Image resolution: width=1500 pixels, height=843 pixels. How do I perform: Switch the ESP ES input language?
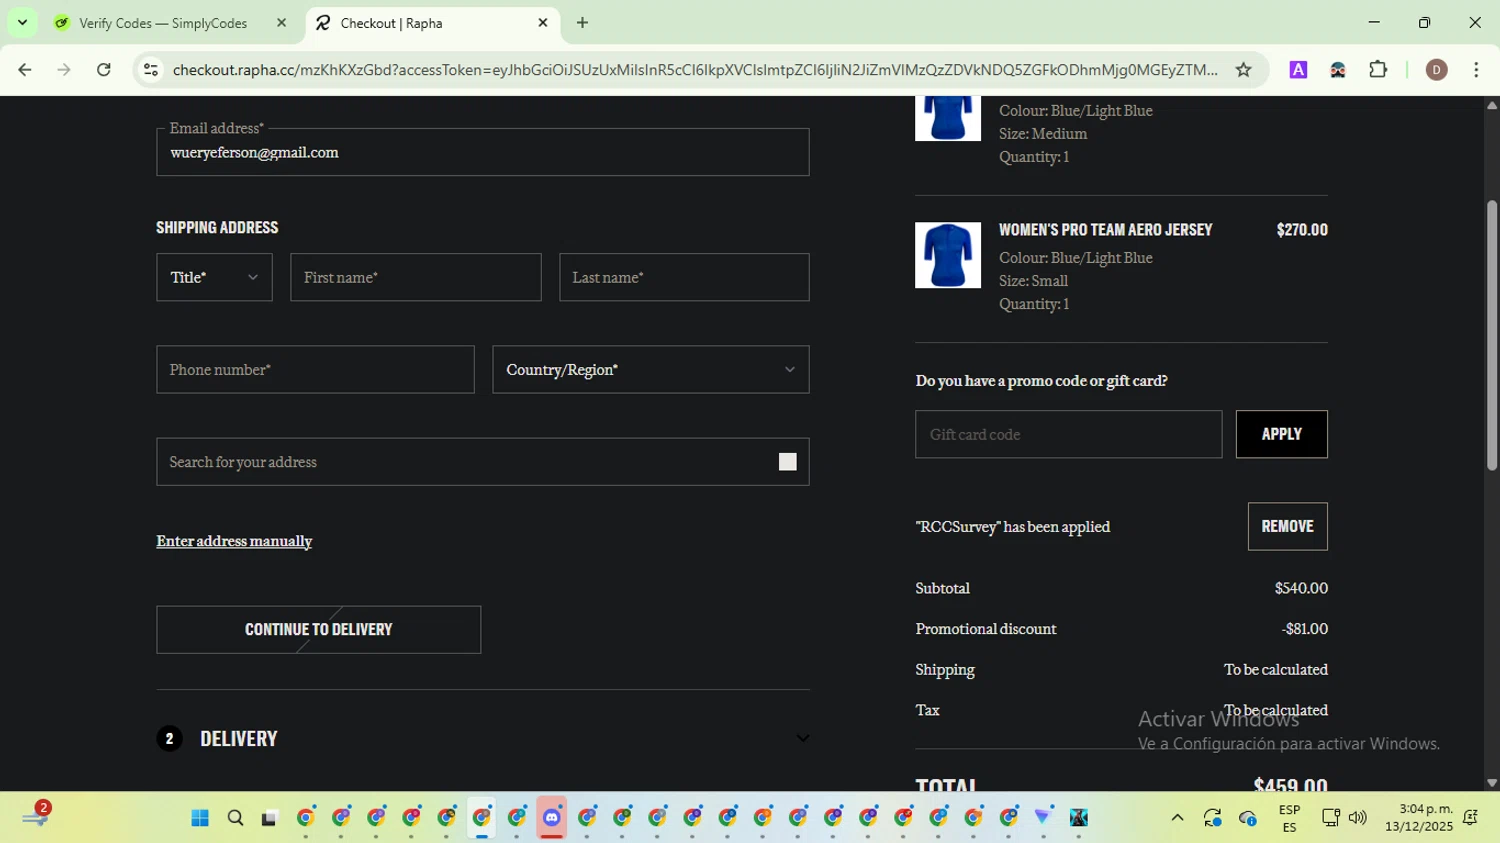tap(1289, 818)
